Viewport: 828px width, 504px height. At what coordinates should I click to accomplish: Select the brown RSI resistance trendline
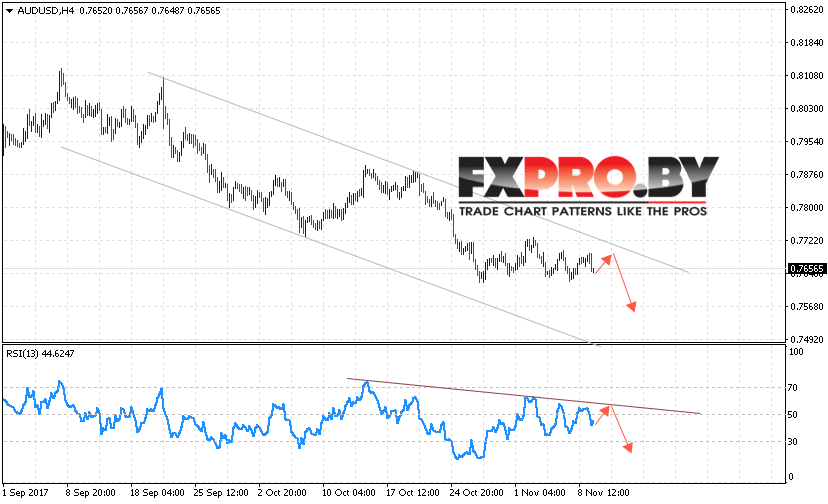click(524, 396)
